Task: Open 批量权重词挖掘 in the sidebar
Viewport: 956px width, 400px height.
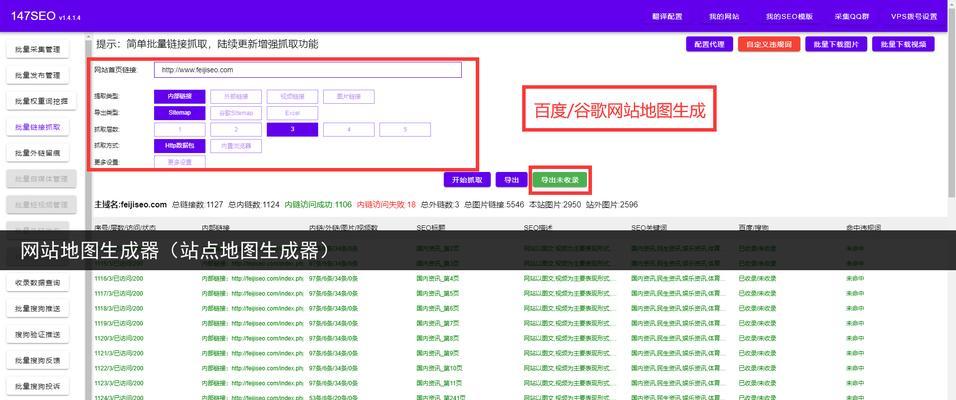Action: pyautogui.click(x=41, y=101)
